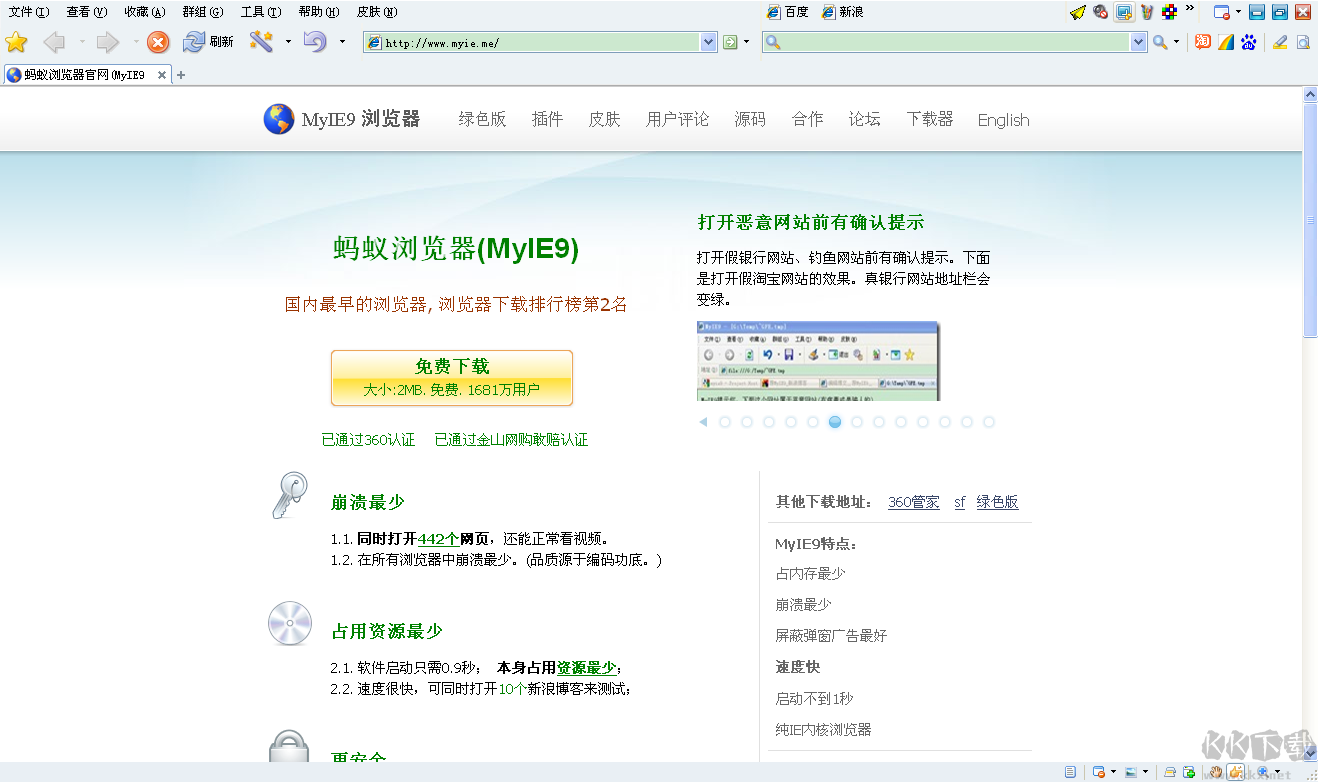
Task: Click the Baidu paw icon
Action: click(1248, 42)
